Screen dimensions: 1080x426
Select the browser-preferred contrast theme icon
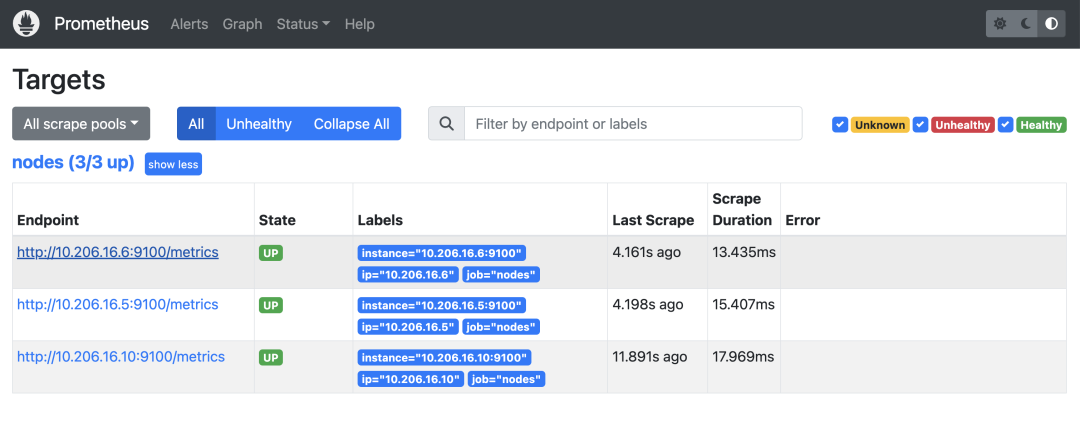(1051, 24)
